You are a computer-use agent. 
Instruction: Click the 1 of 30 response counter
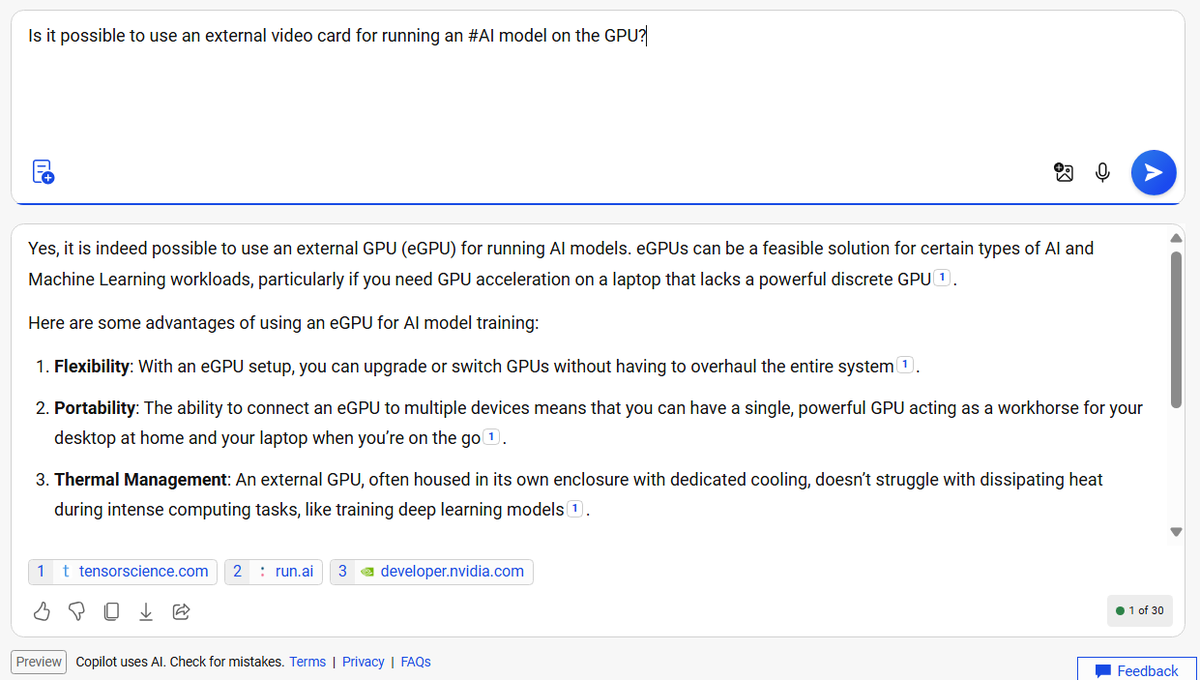[x=1140, y=610]
